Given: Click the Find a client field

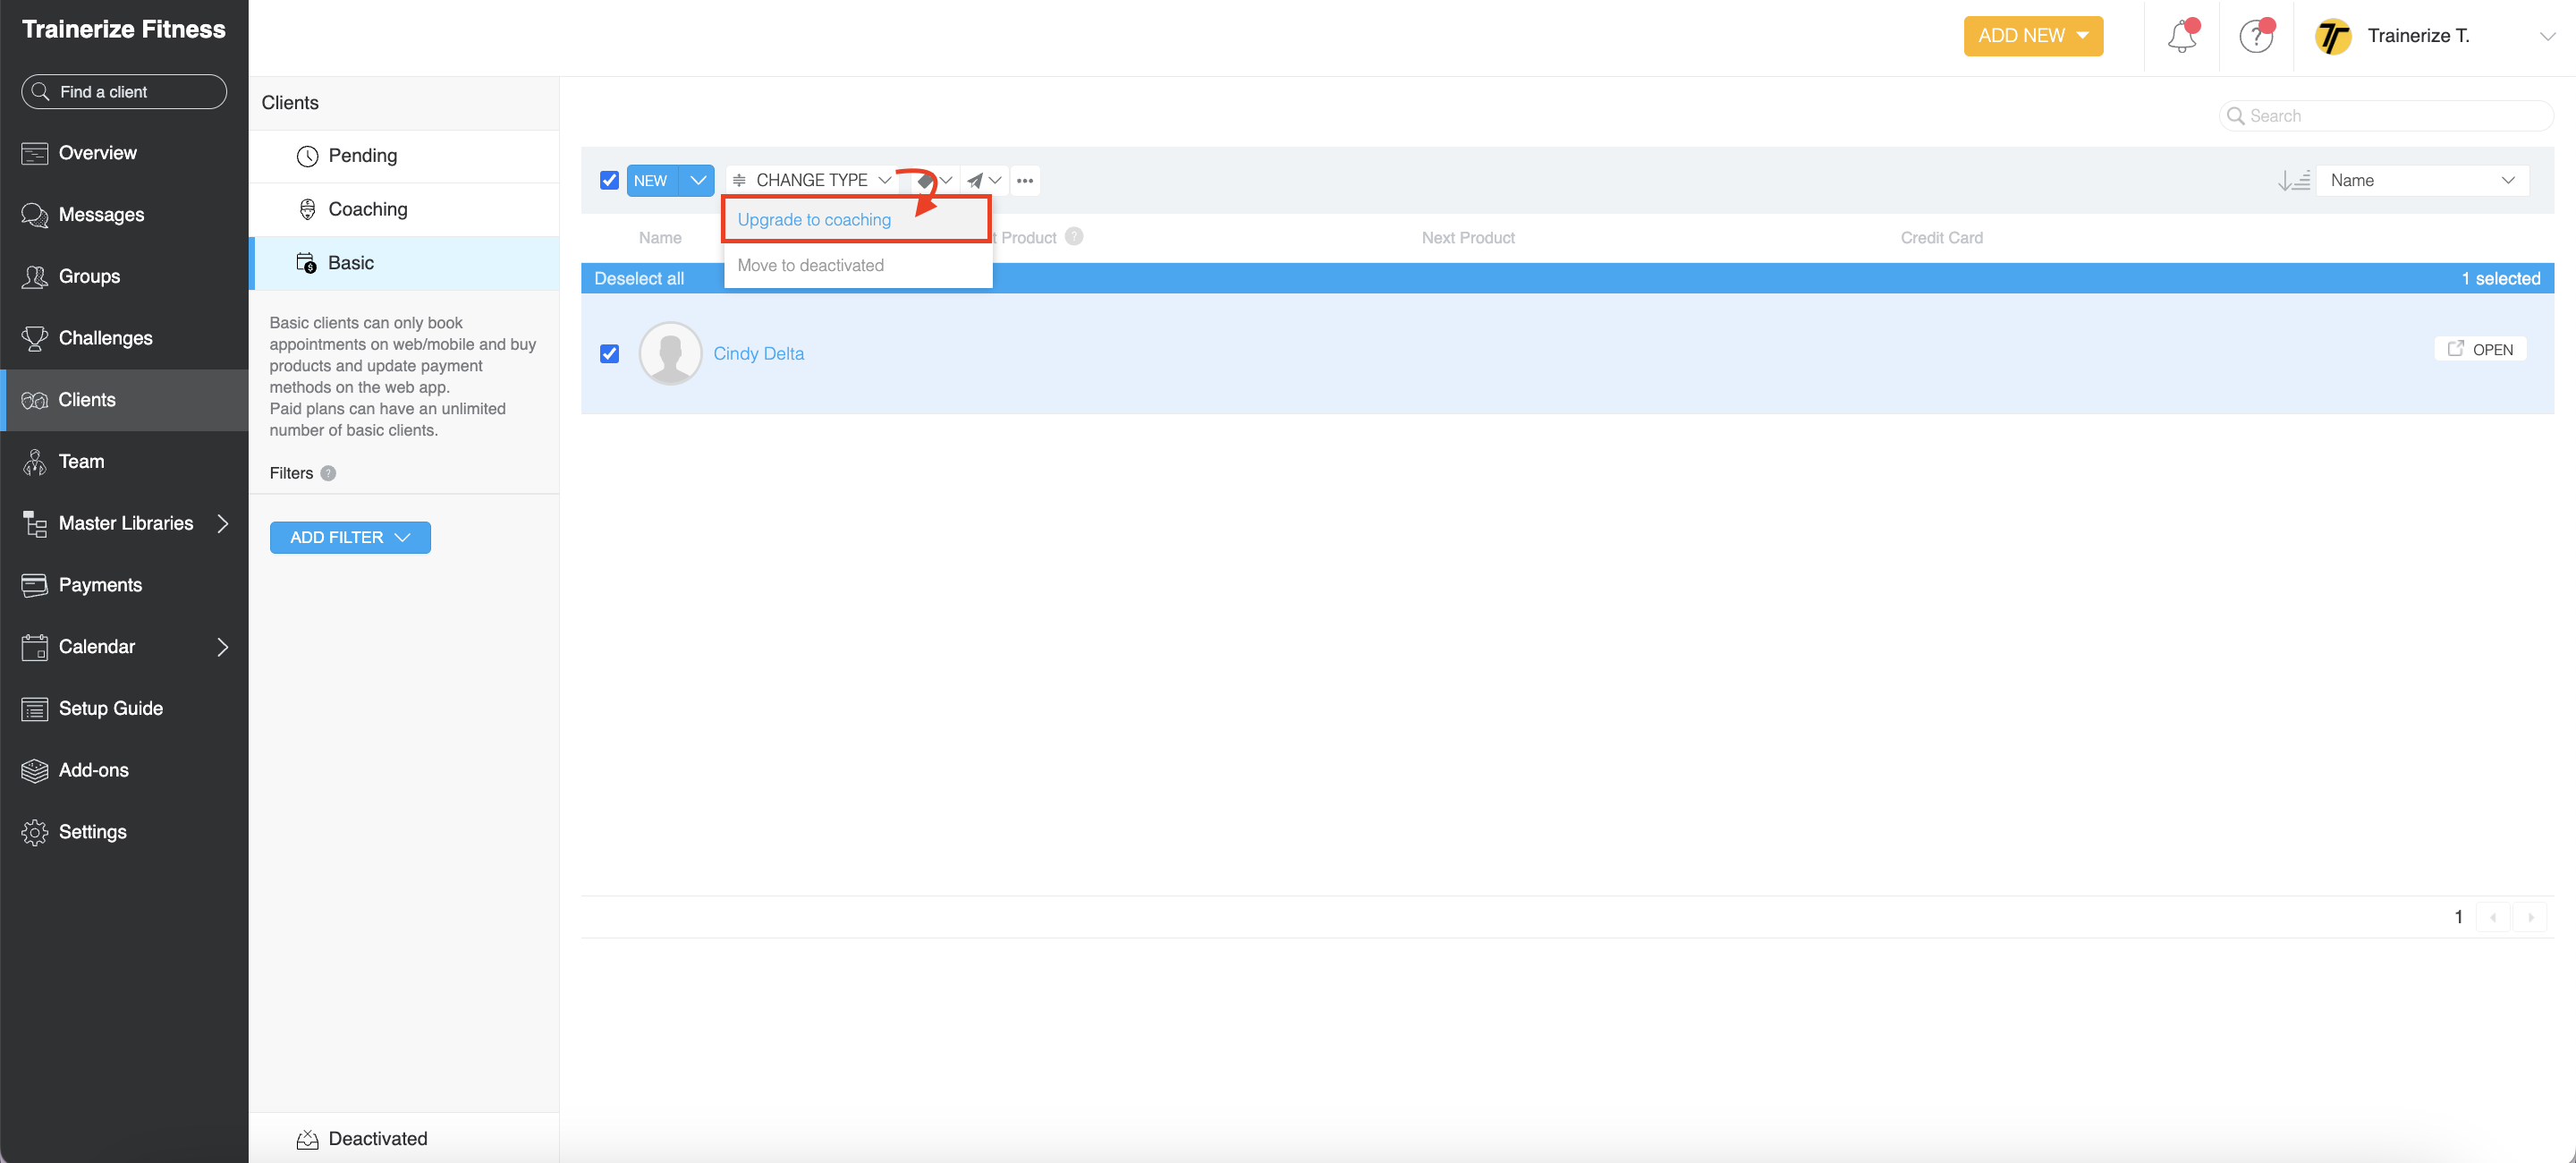Looking at the screenshot, I should (x=124, y=92).
